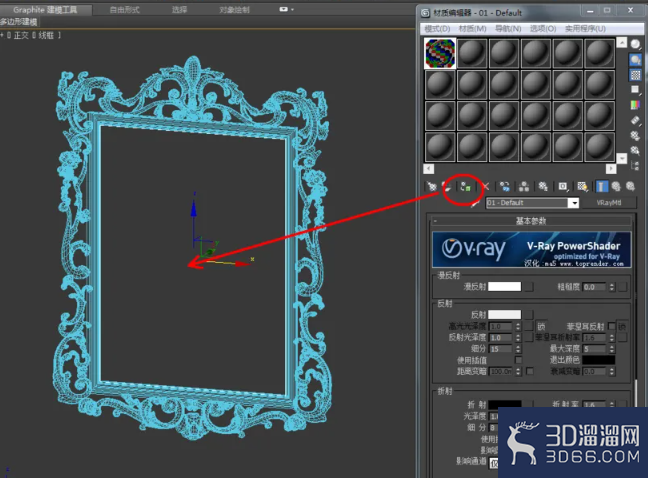The width and height of the screenshot is (648, 478).
Task: Adjust 反射光泽度 spinner arrows
Action: point(518,338)
